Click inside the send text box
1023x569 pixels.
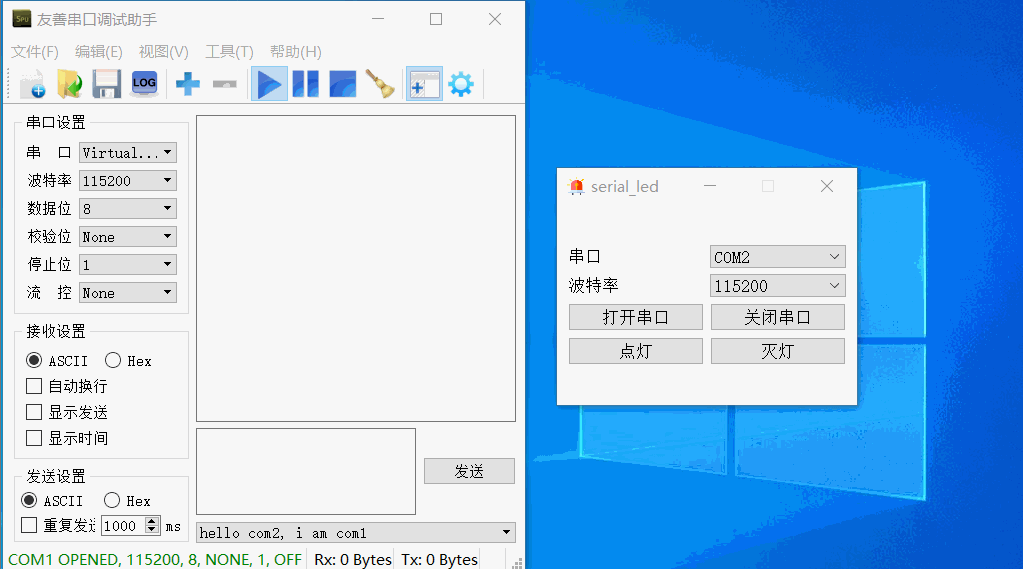pos(306,471)
